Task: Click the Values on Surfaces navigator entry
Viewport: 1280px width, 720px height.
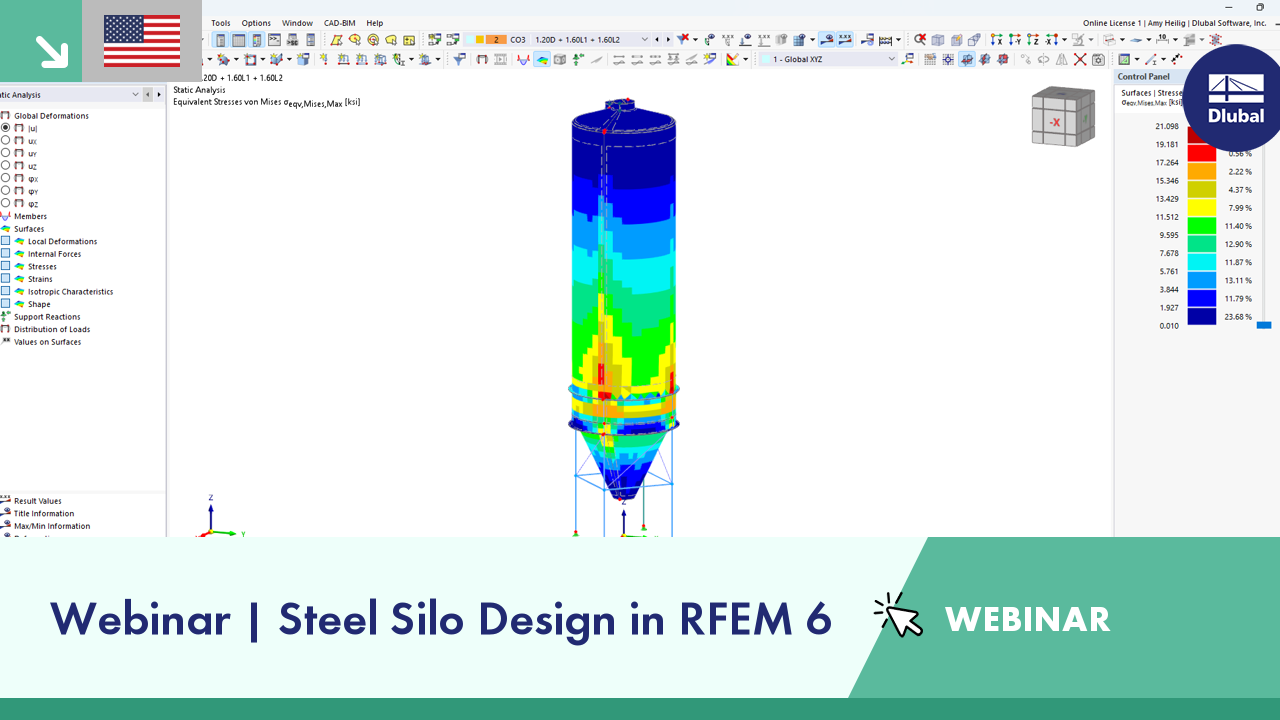Action: pyautogui.click(x=47, y=341)
